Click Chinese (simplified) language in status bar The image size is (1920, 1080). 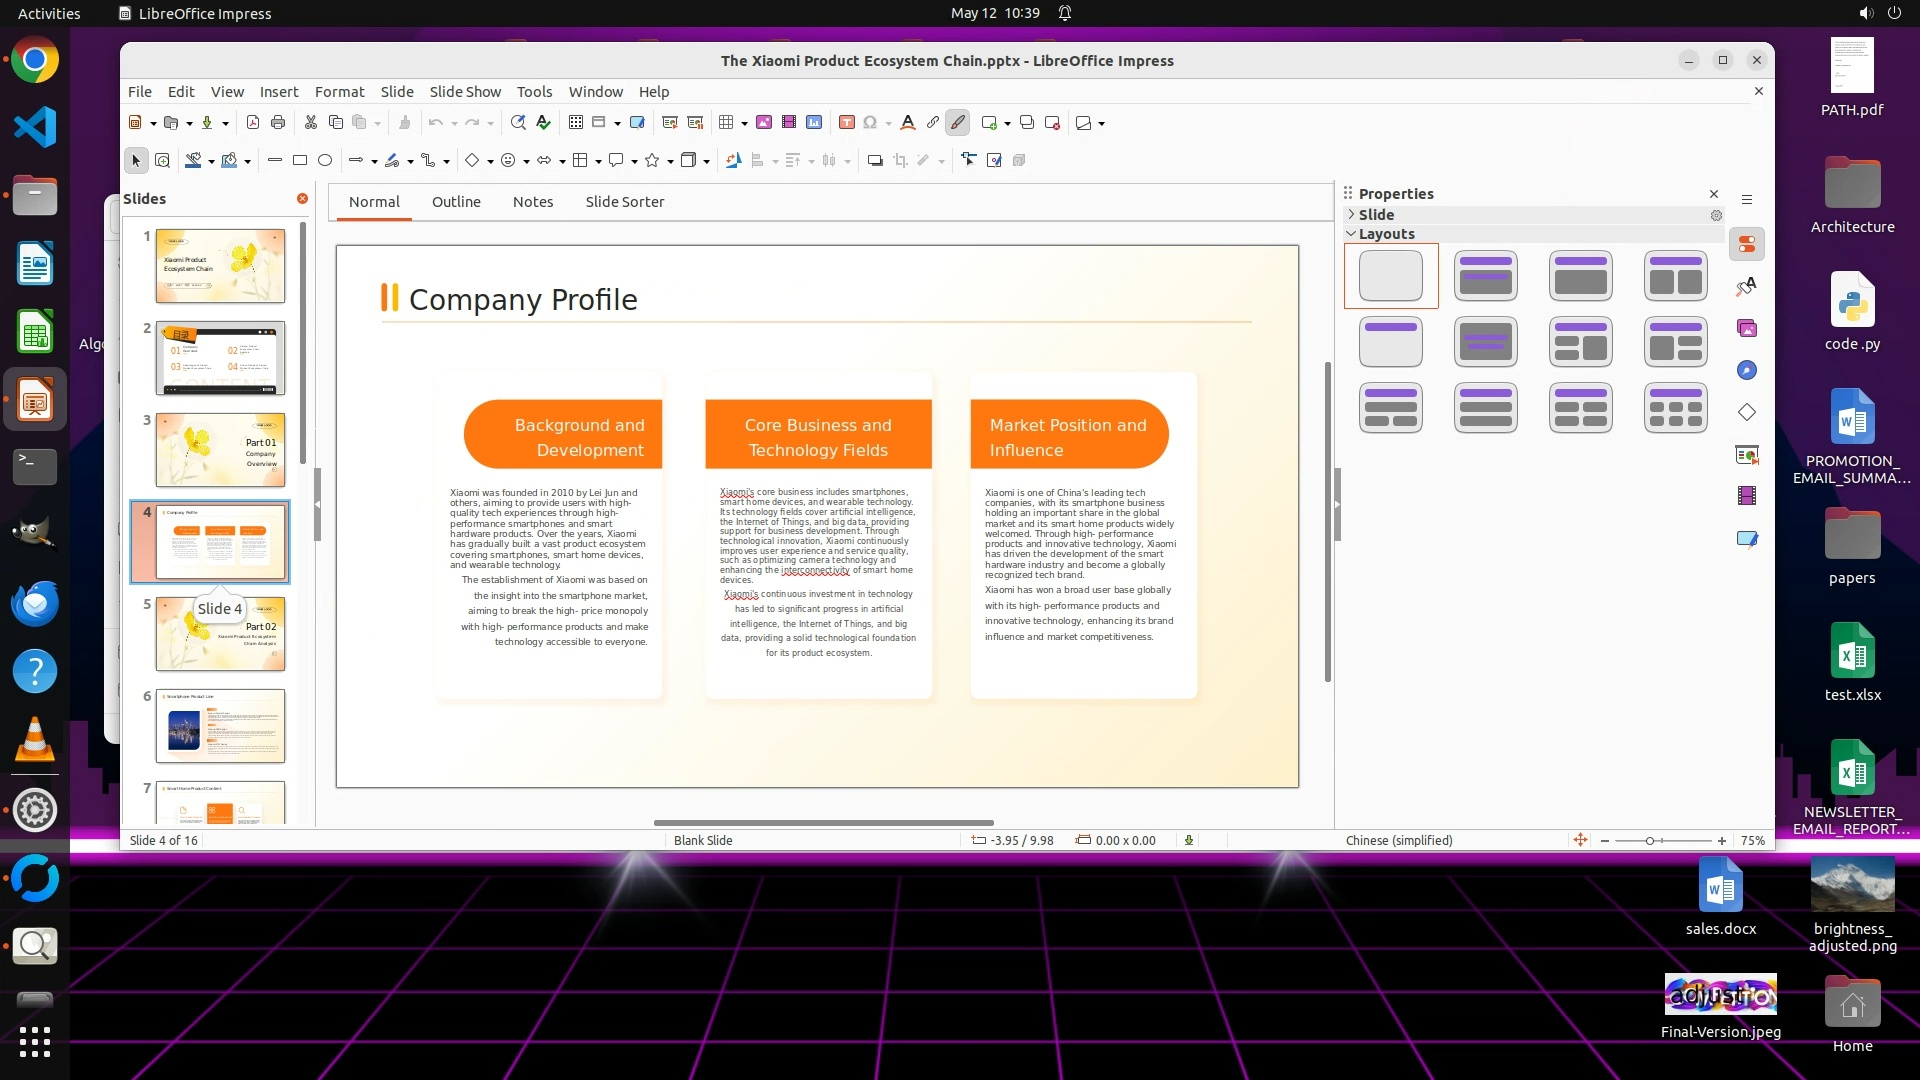pyautogui.click(x=1399, y=841)
